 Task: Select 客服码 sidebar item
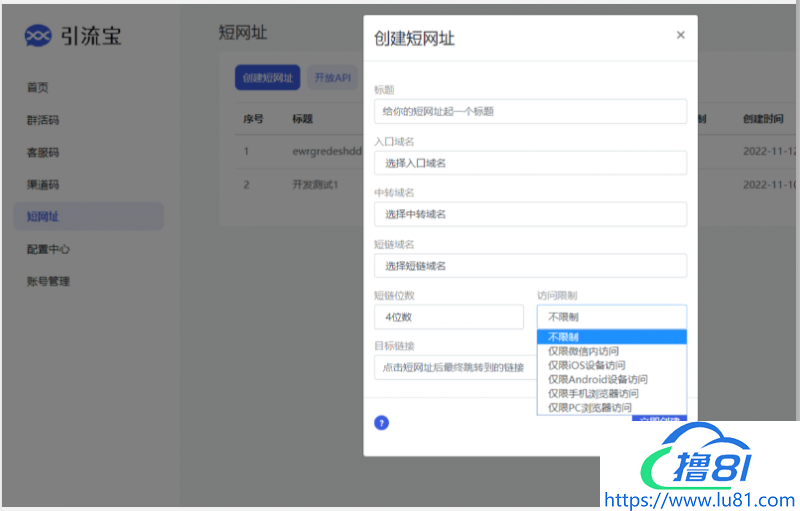click(43, 152)
